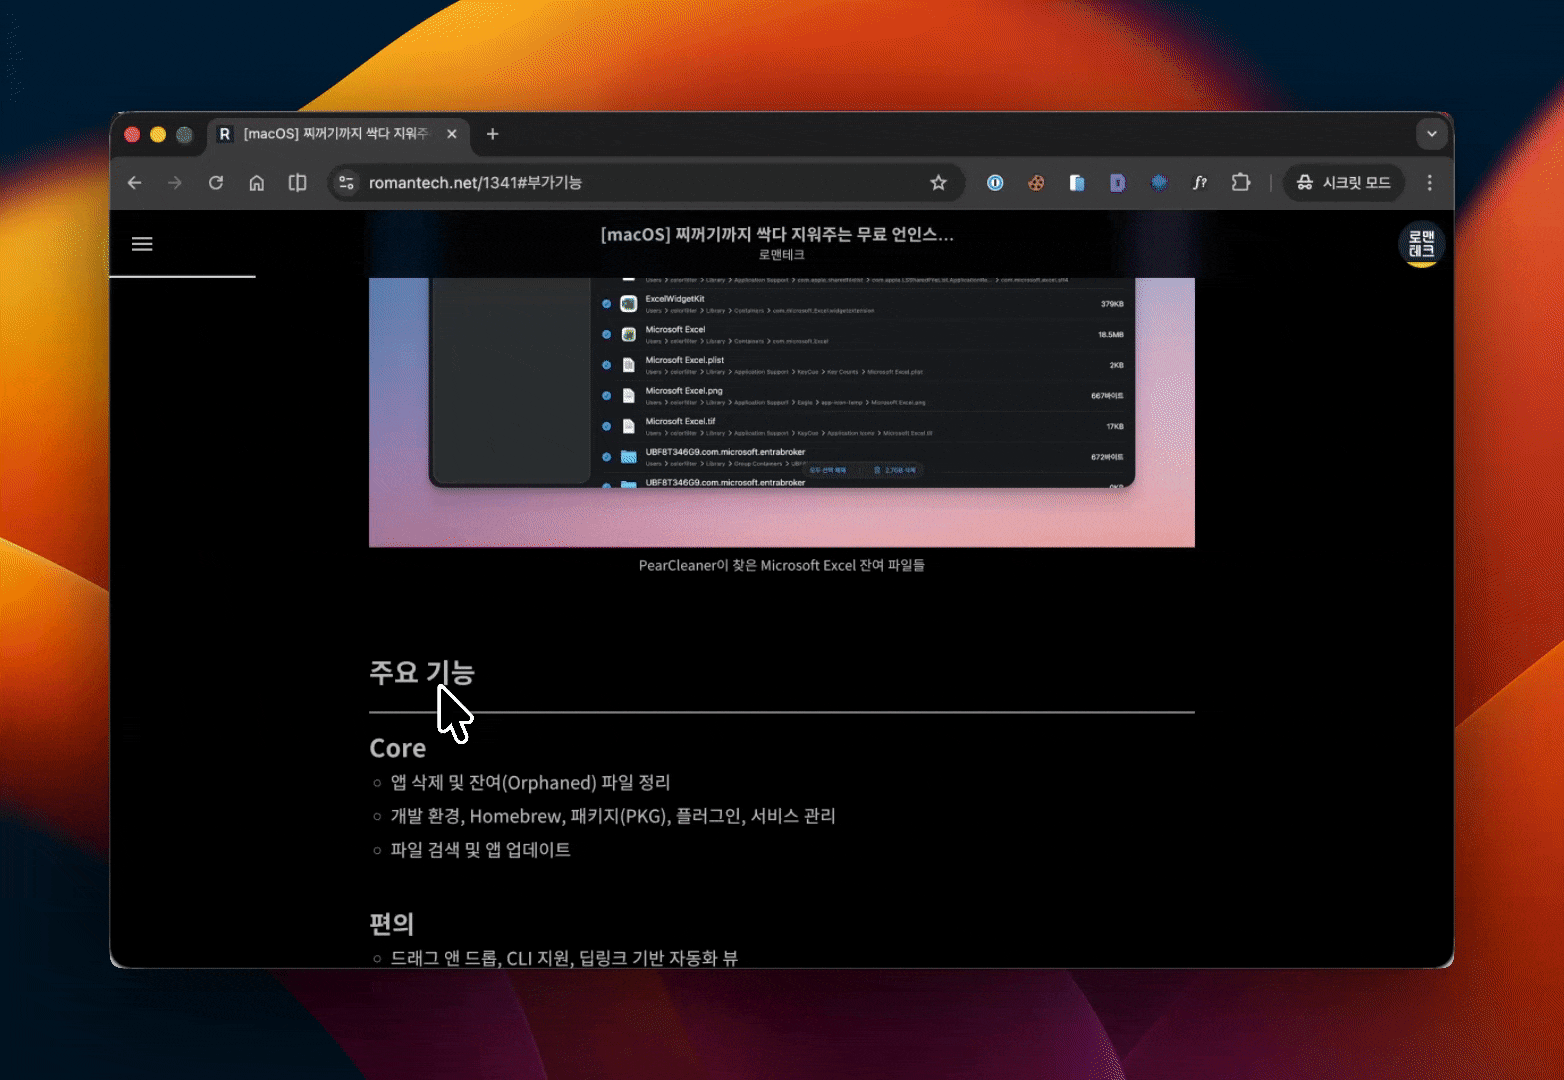Click the Microsoft Excel app icon in list
Viewport: 1564px width, 1080px height.
click(629, 334)
